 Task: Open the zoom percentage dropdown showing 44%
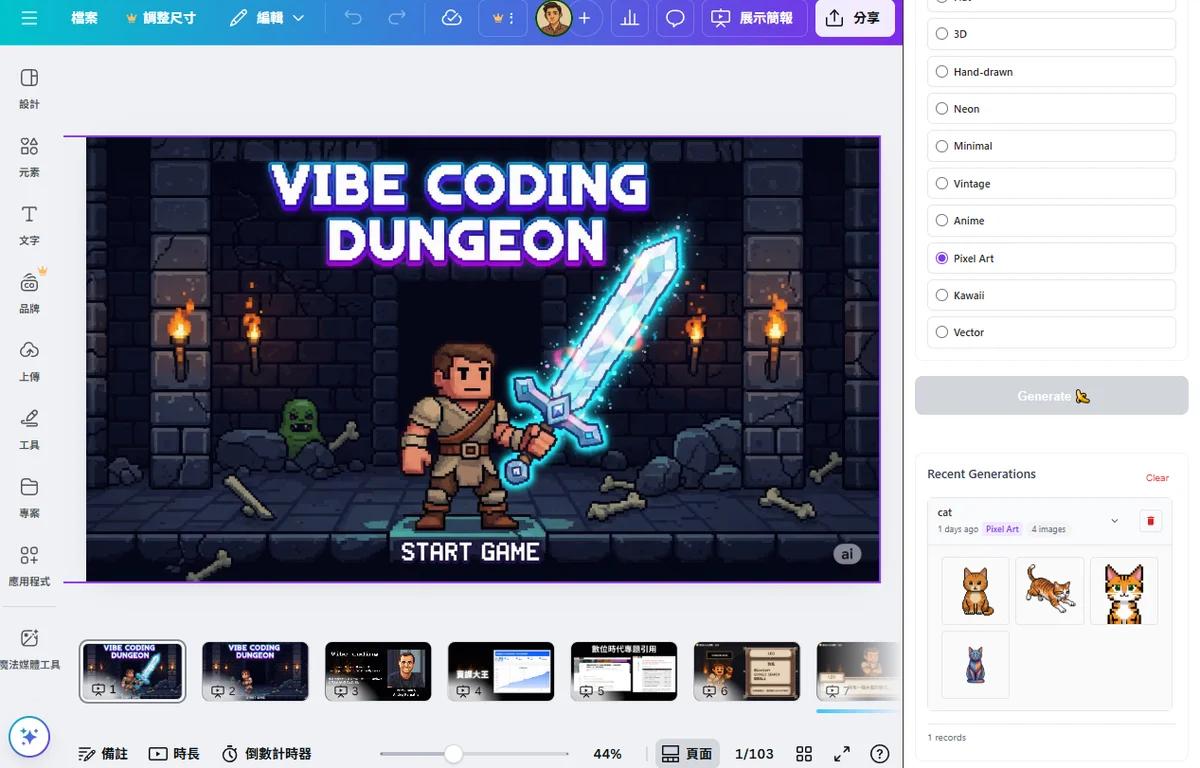[x=607, y=753]
